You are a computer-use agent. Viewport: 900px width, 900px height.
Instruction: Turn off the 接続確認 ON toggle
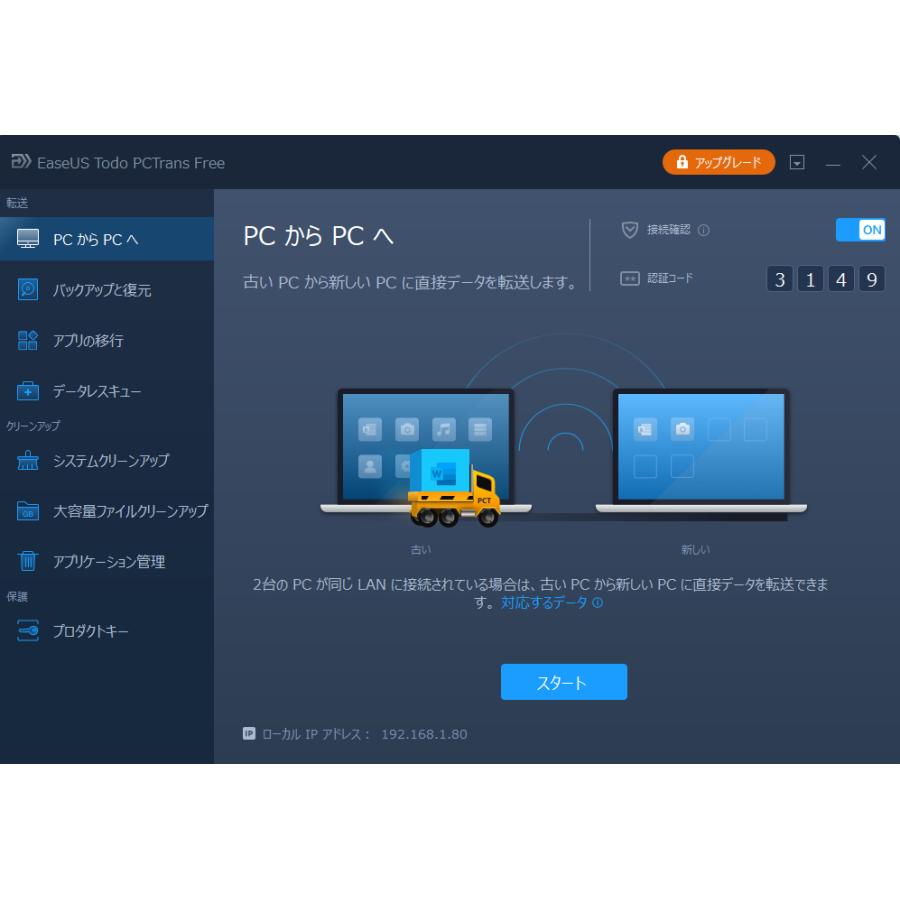pyautogui.click(x=860, y=230)
